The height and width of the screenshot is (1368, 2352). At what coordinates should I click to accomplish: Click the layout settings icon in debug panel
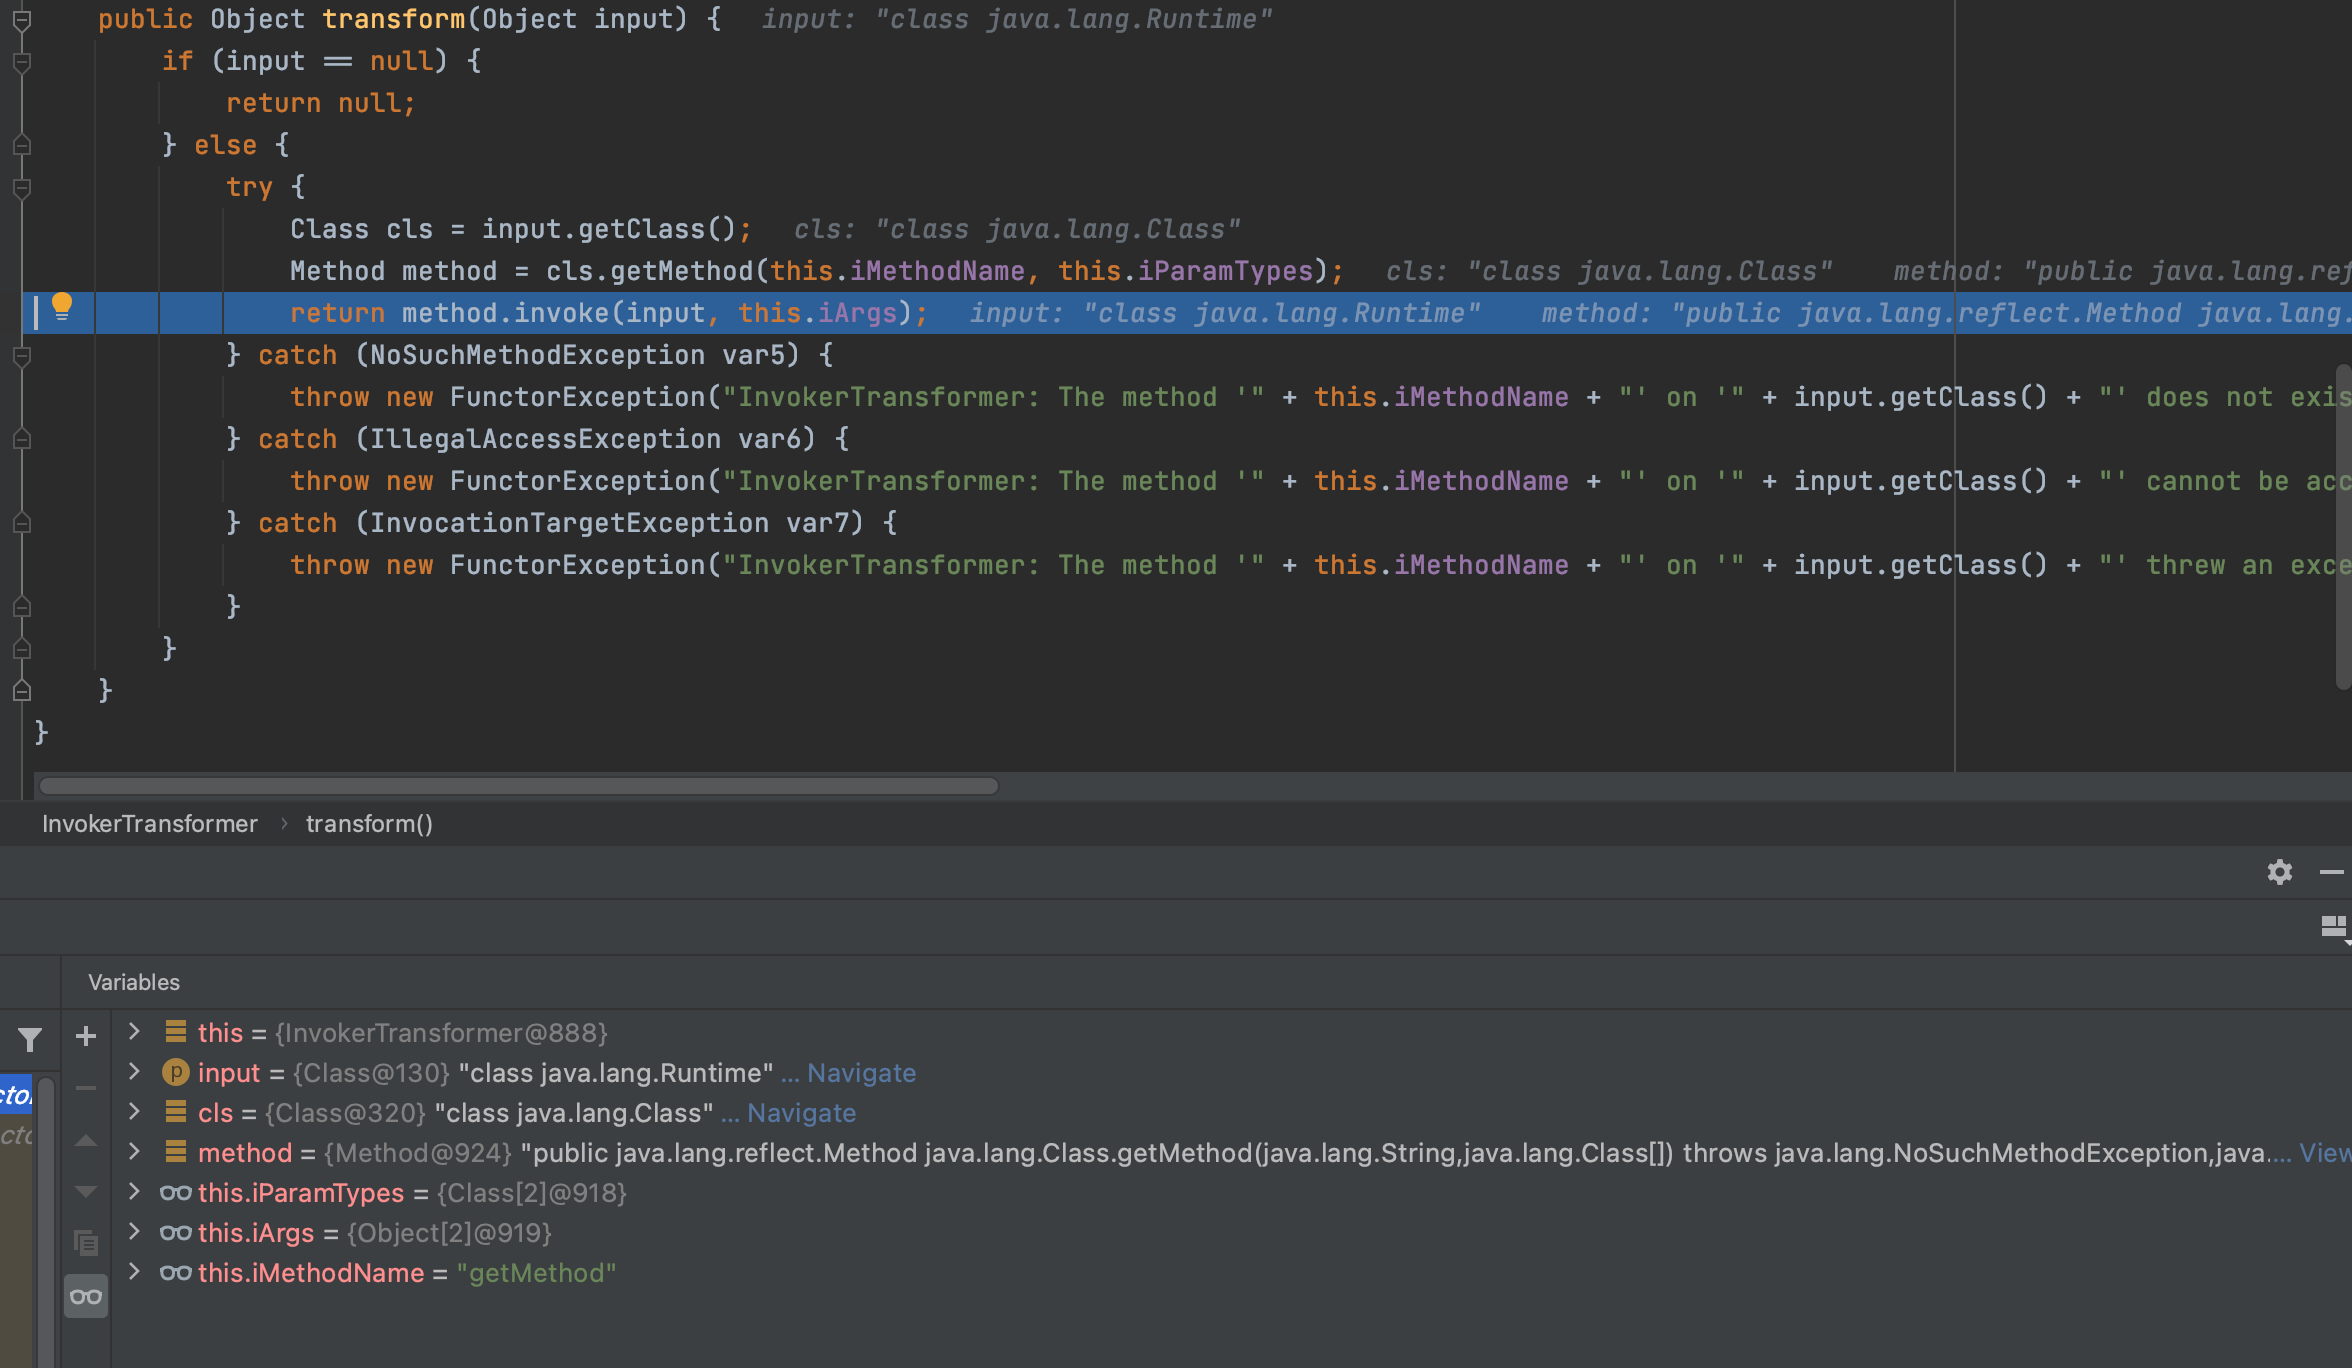2334,928
